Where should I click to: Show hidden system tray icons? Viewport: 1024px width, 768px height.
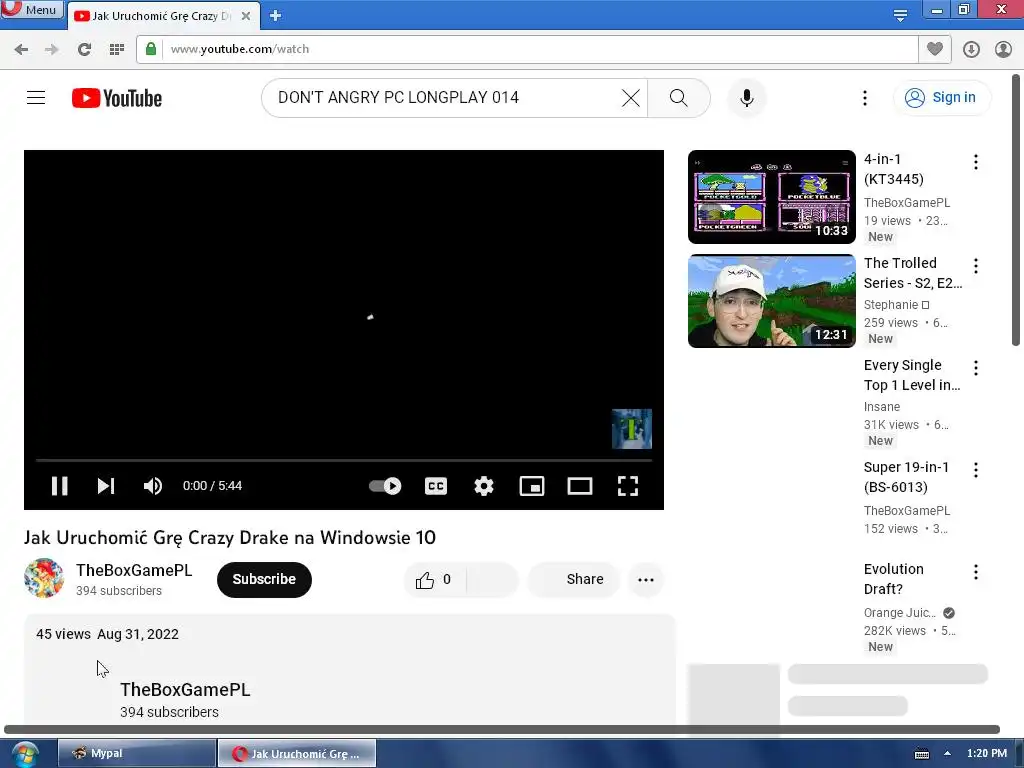click(x=947, y=754)
